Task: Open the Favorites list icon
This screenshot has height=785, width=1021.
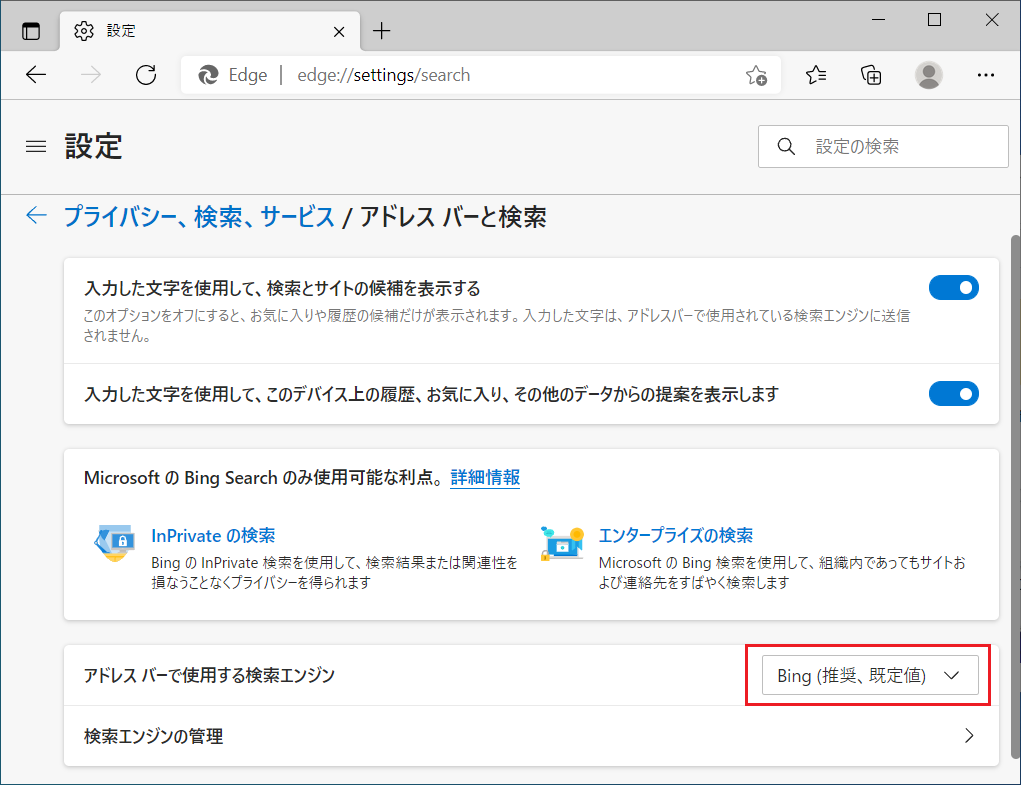Action: [816, 75]
